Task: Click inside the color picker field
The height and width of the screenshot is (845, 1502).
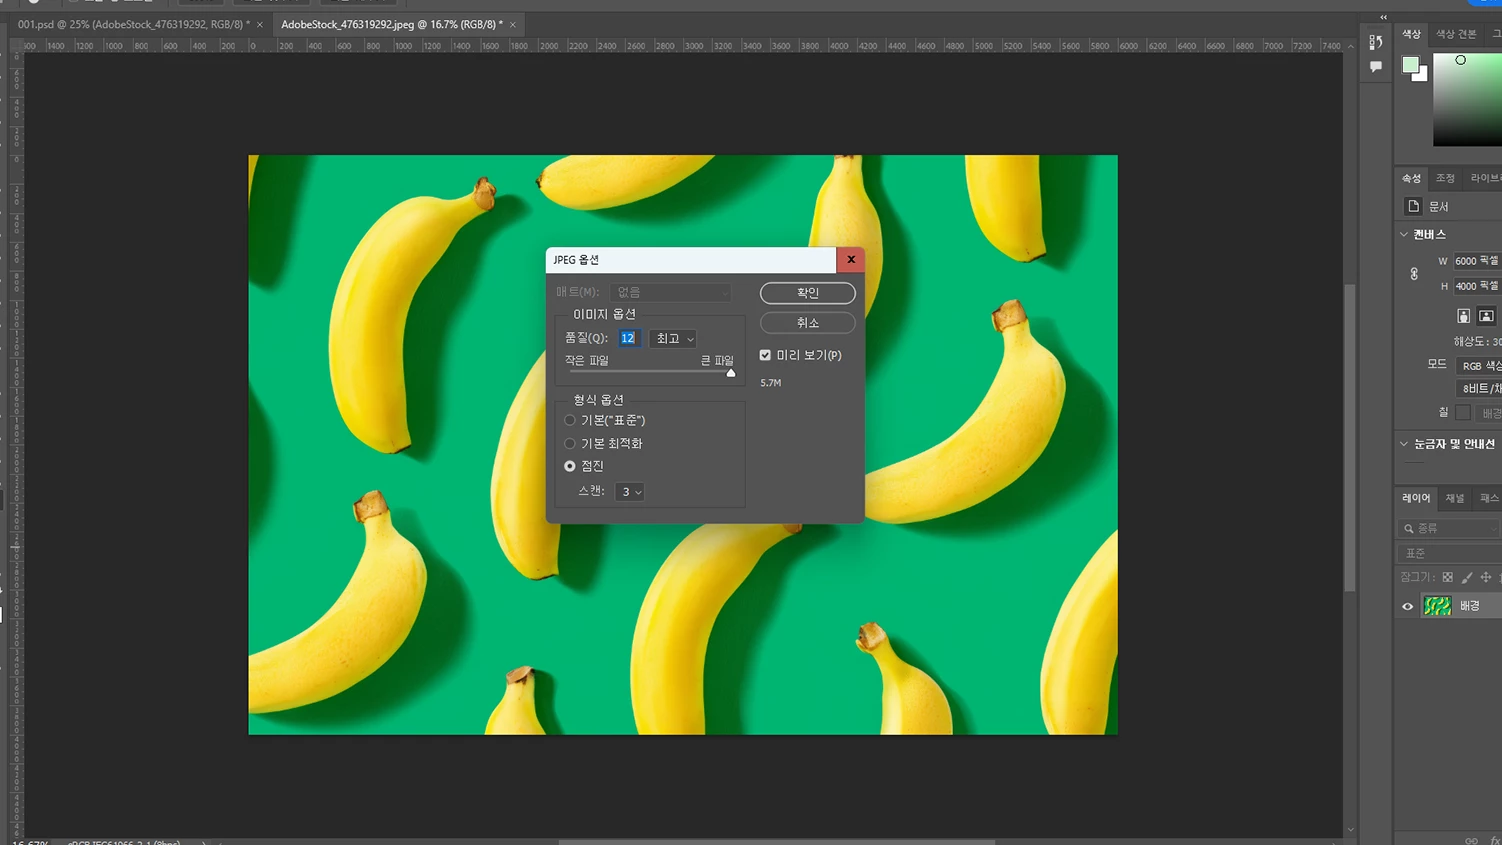Action: pos(1467,100)
